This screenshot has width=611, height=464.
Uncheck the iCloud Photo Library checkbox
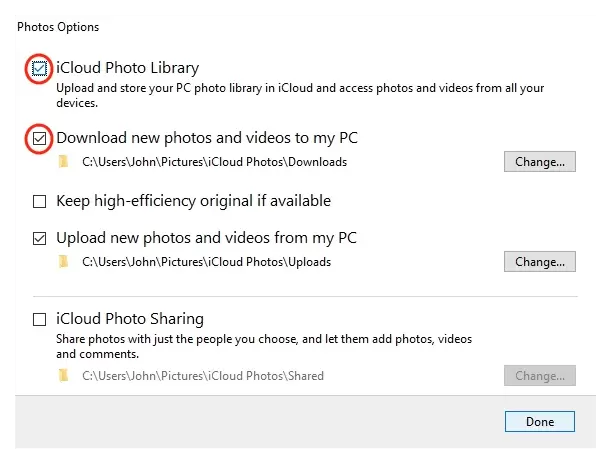point(40,69)
